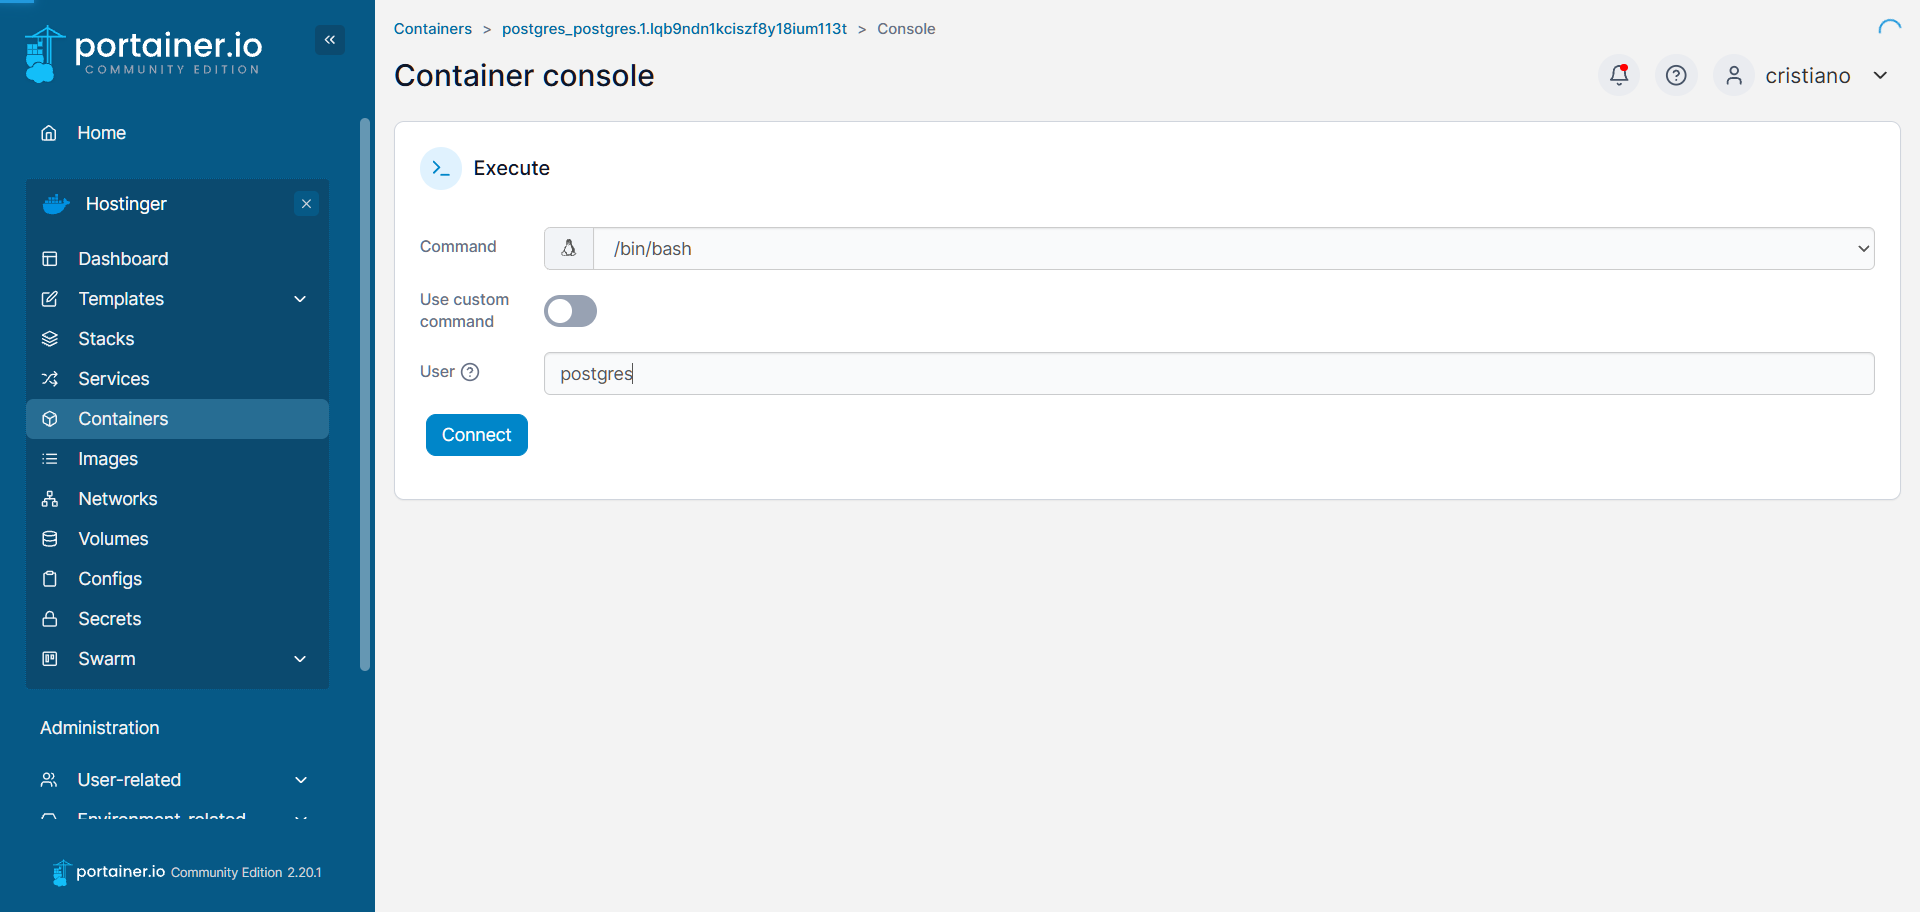Click the help question mark icon
The height and width of the screenshot is (912, 1920).
point(1676,75)
